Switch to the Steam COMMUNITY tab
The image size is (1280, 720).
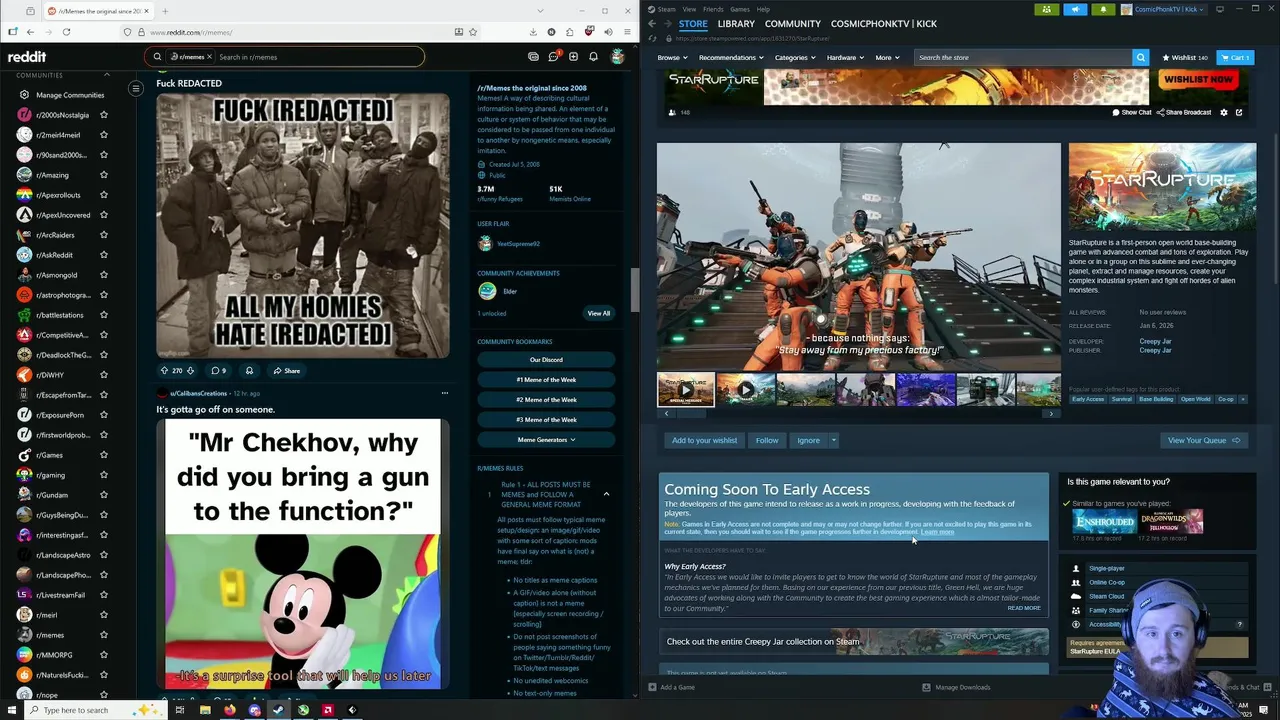tap(793, 24)
